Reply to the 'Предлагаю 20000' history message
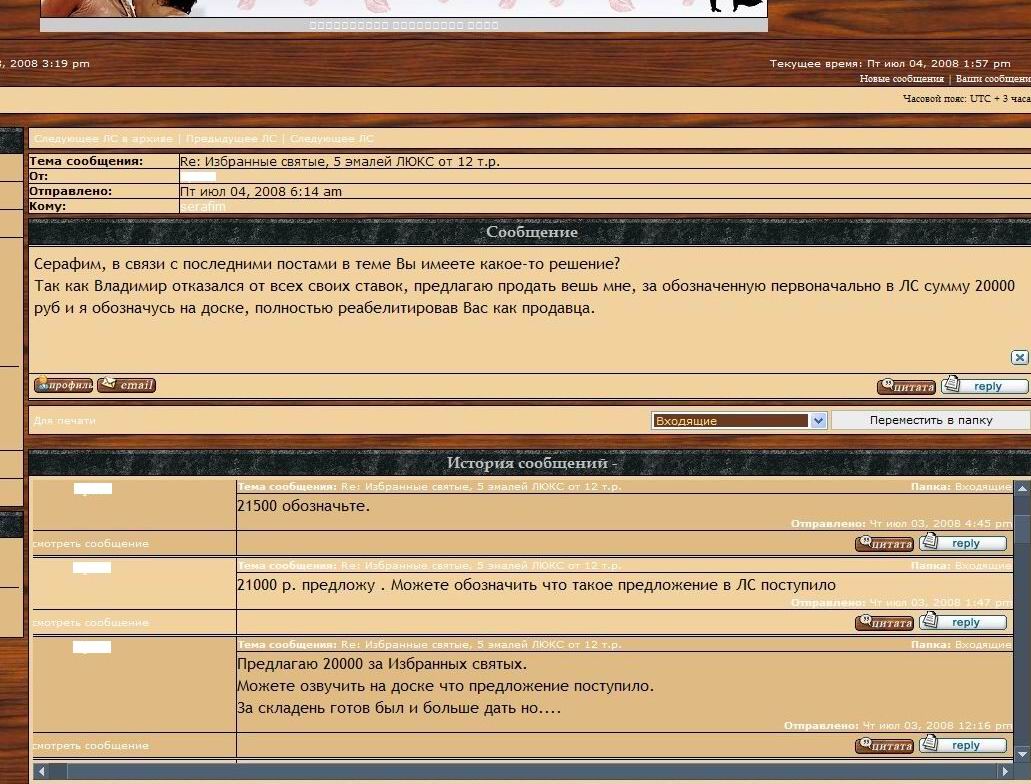This screenshot has height=784, width=1031. click(963, 745)
